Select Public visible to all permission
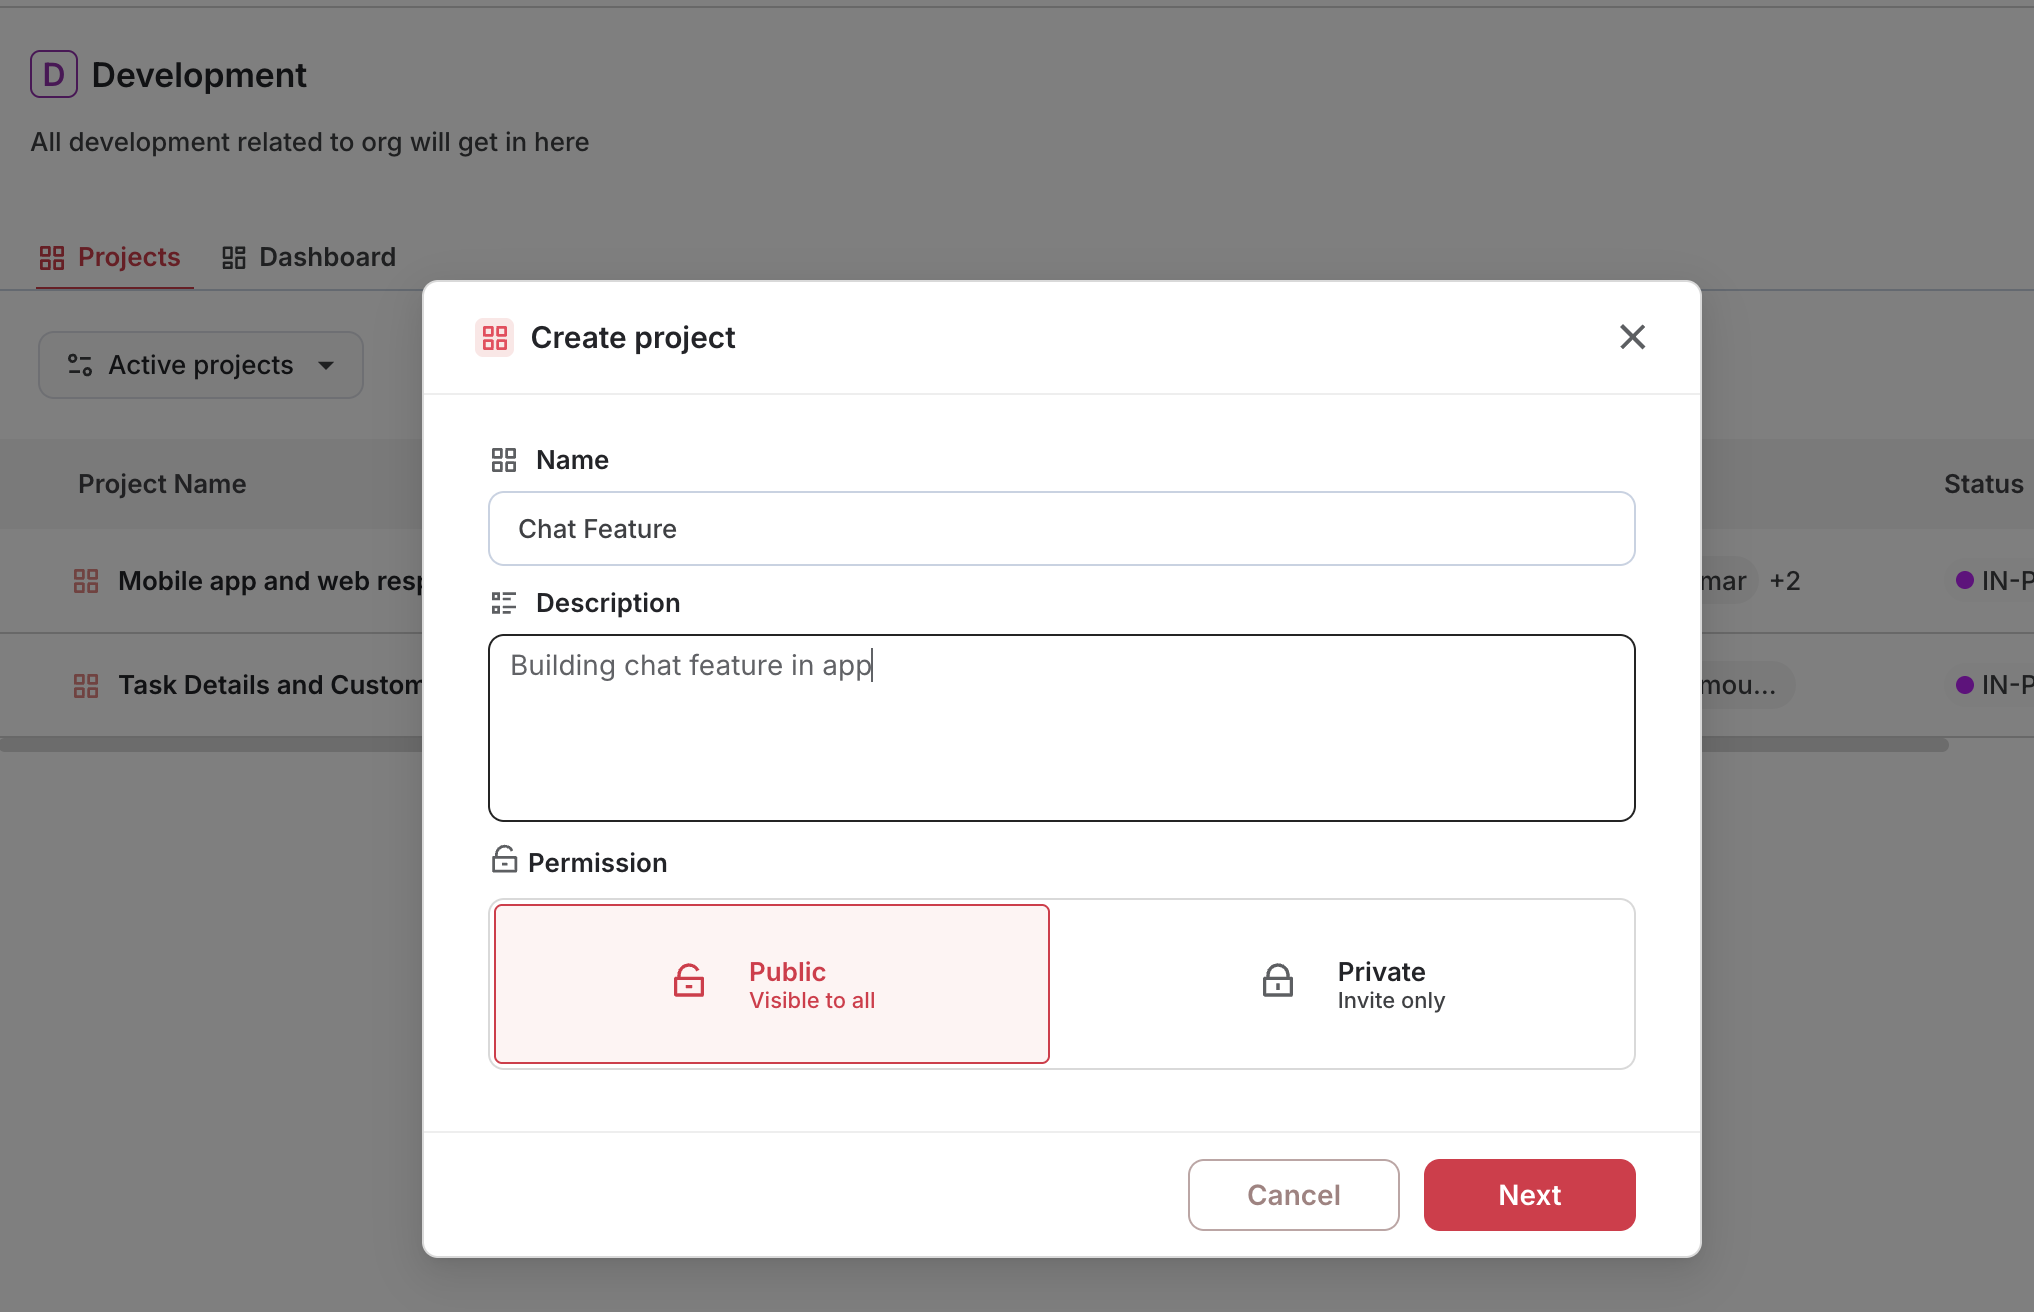This screenshot has width=2034, height=1312. point(771,984)
